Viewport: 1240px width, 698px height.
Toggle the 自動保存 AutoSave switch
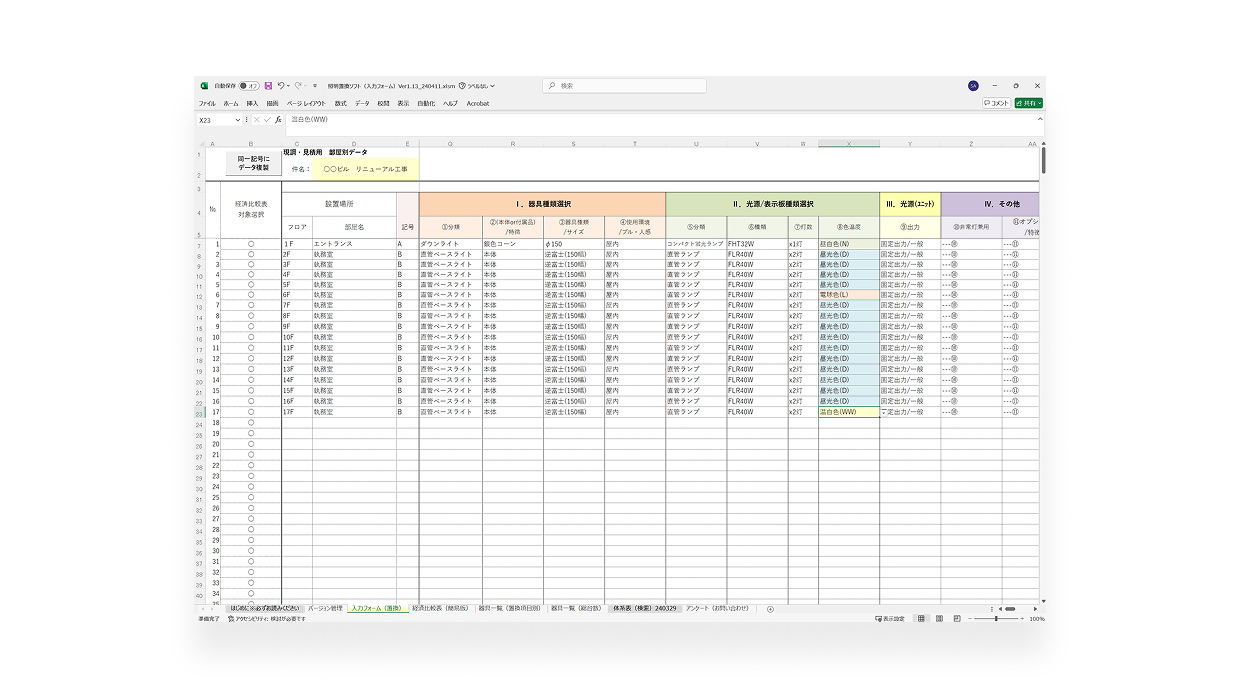(x=249, y=86)
